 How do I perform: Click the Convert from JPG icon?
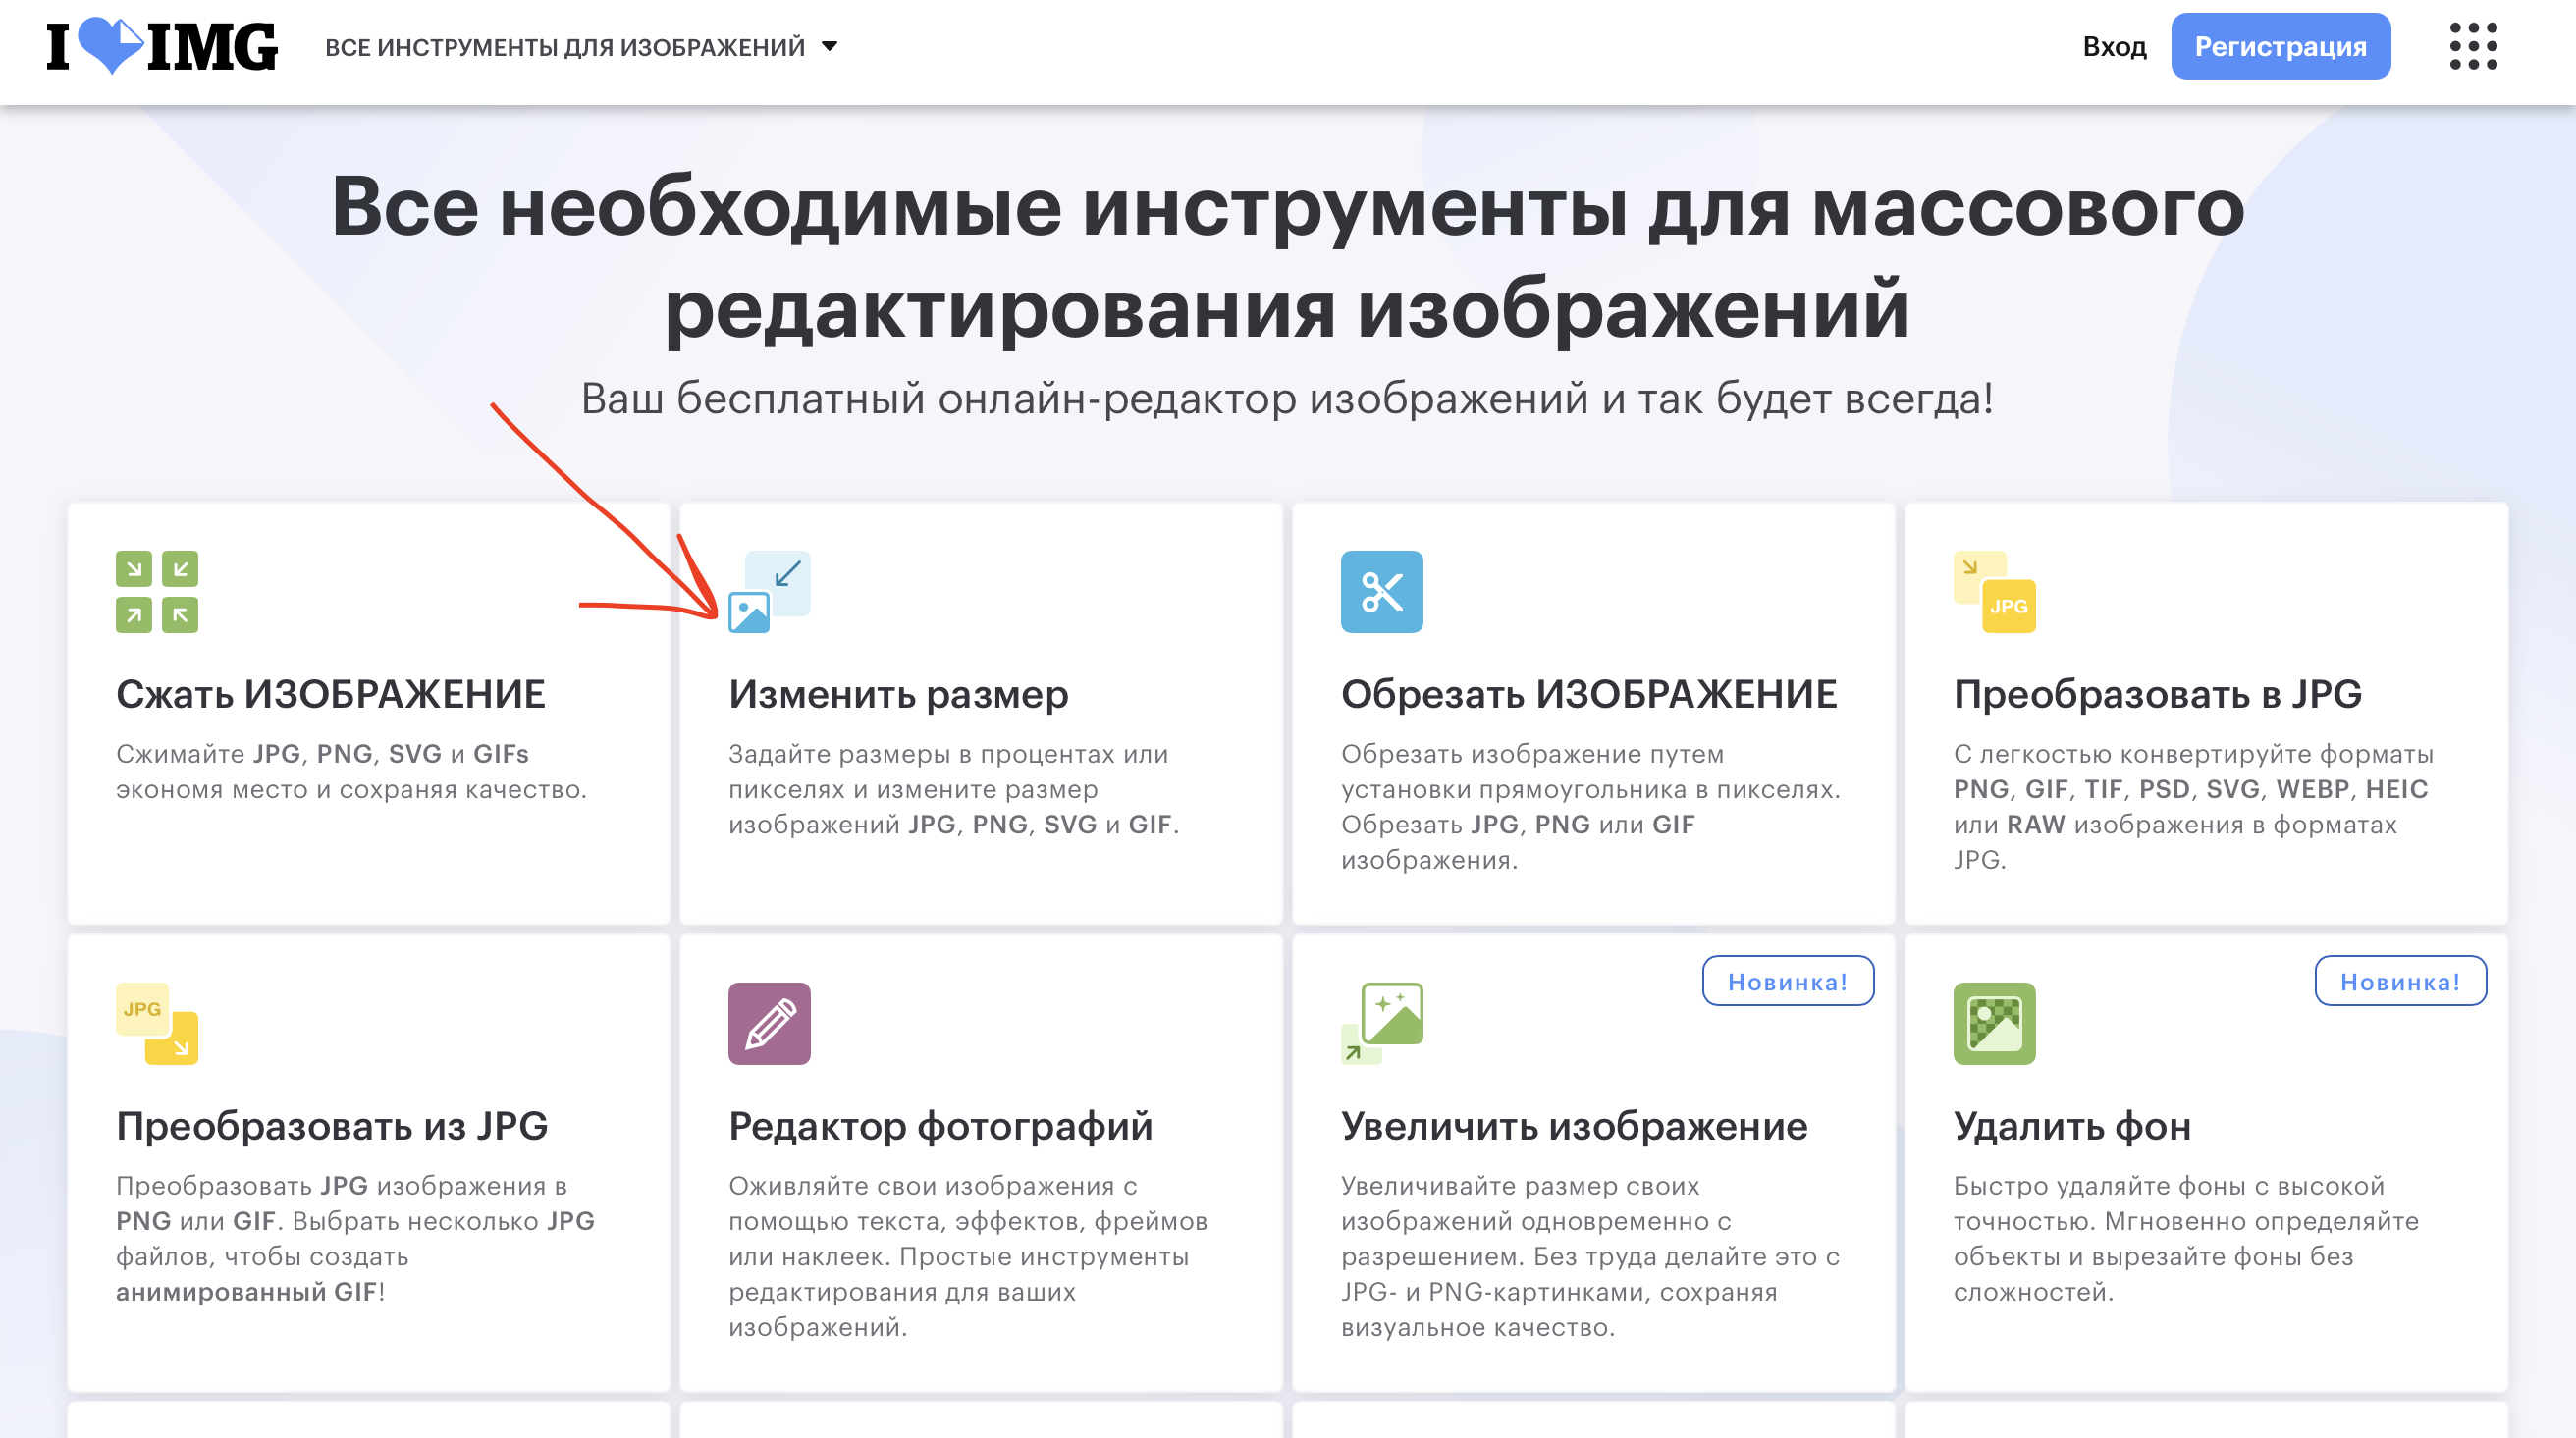tap(157, 1024)
